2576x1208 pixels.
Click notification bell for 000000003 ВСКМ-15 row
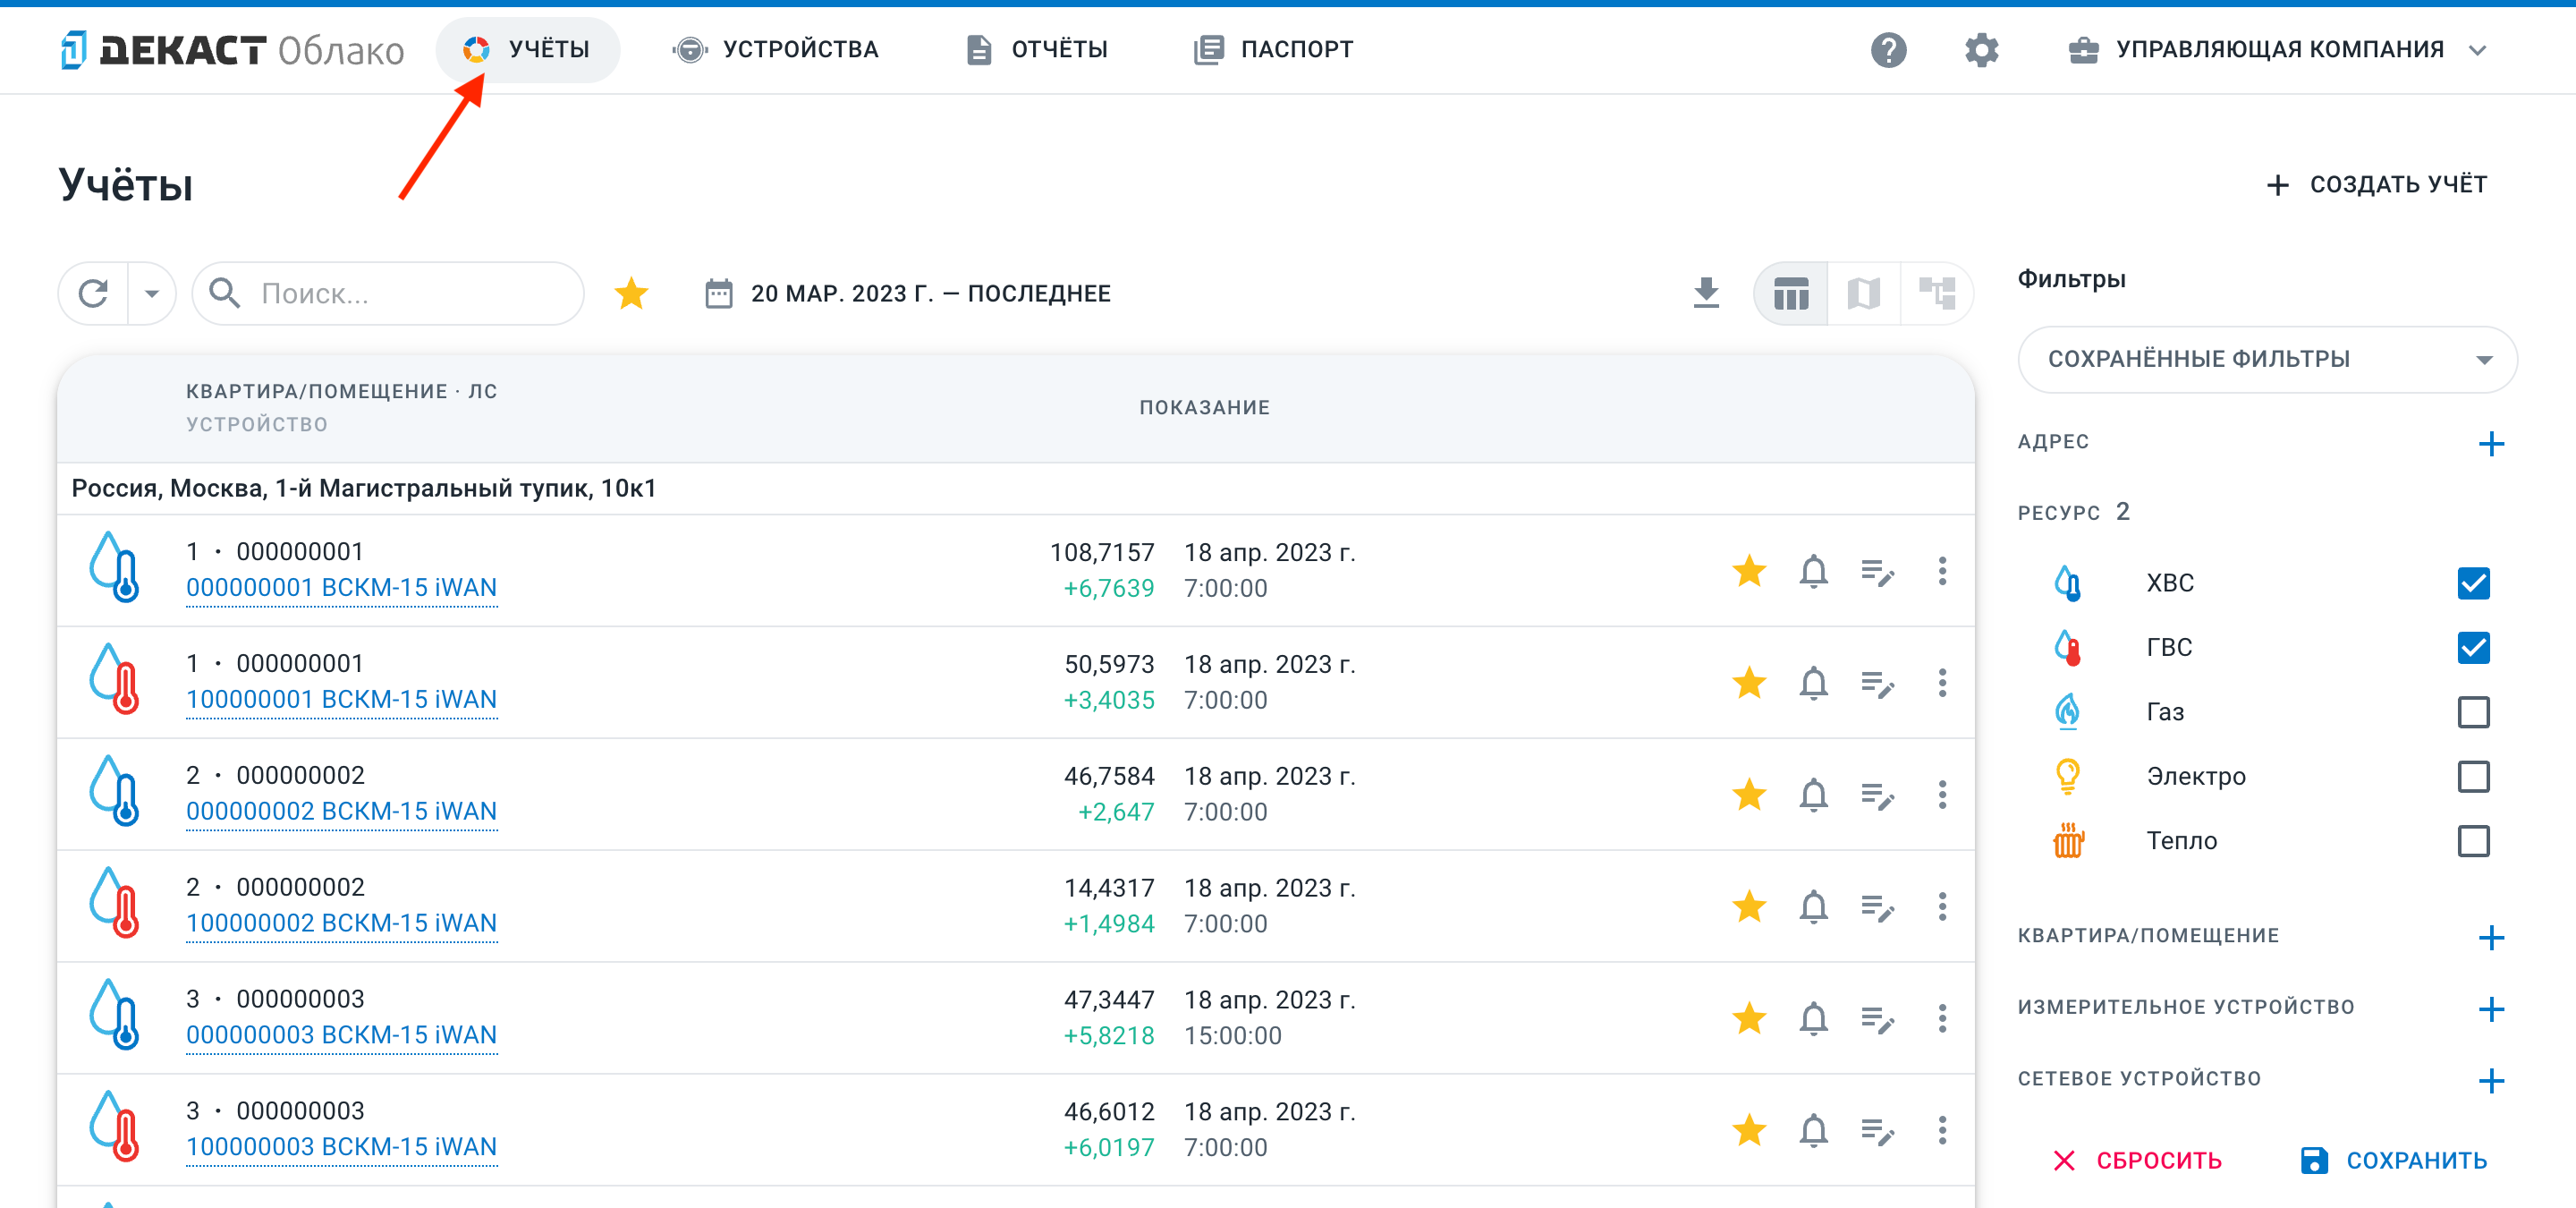click(x=1813, y=1019)
